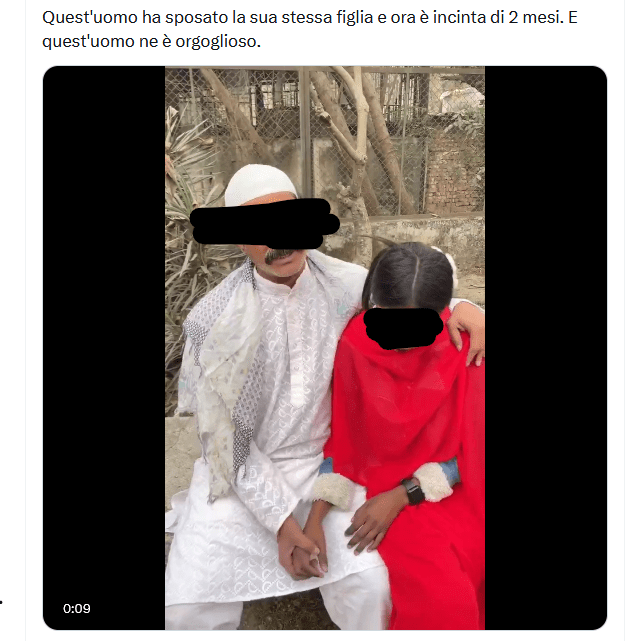Play the embedded video in the post

point(325,348)
